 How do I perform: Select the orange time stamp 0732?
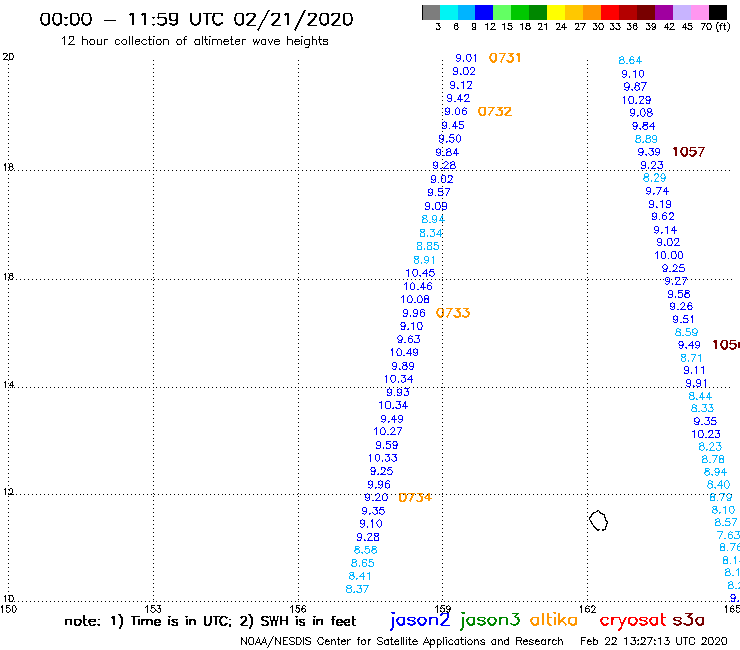(495, 112)
